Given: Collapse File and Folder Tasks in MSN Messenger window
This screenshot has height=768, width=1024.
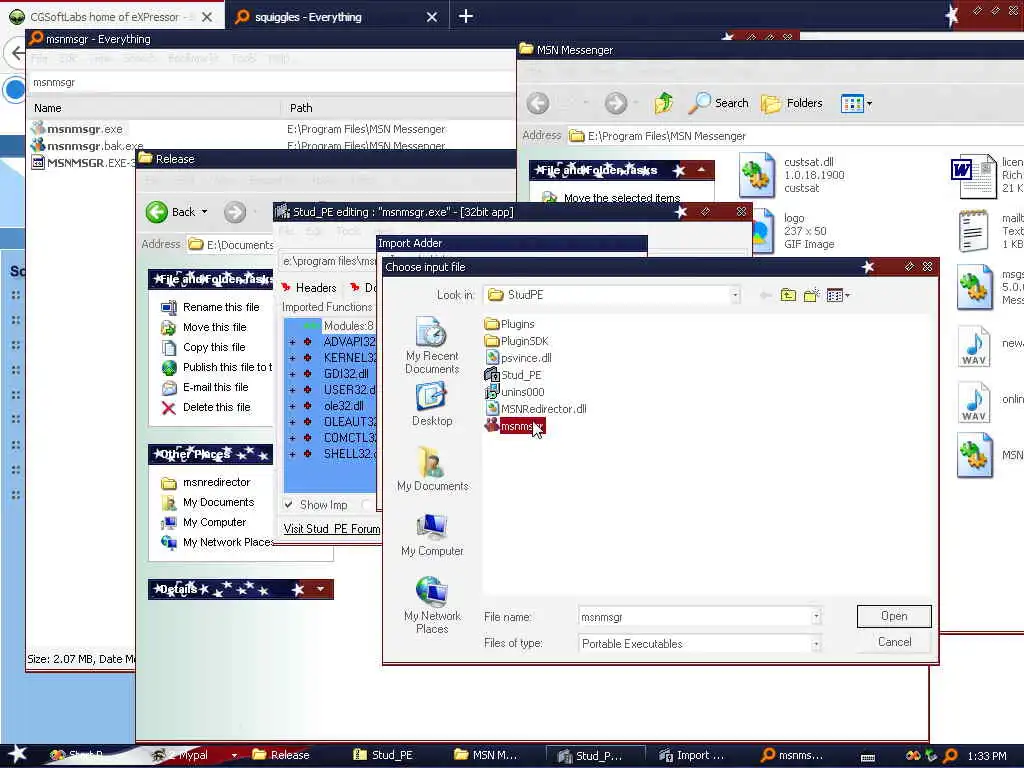Looking at the screenshot, I should [701, 170].
